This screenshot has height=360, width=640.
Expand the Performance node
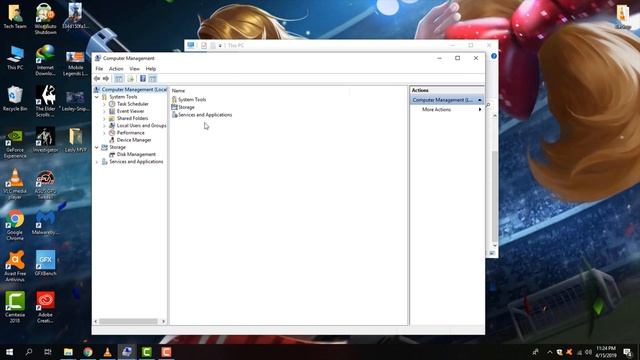click(104, 133)
